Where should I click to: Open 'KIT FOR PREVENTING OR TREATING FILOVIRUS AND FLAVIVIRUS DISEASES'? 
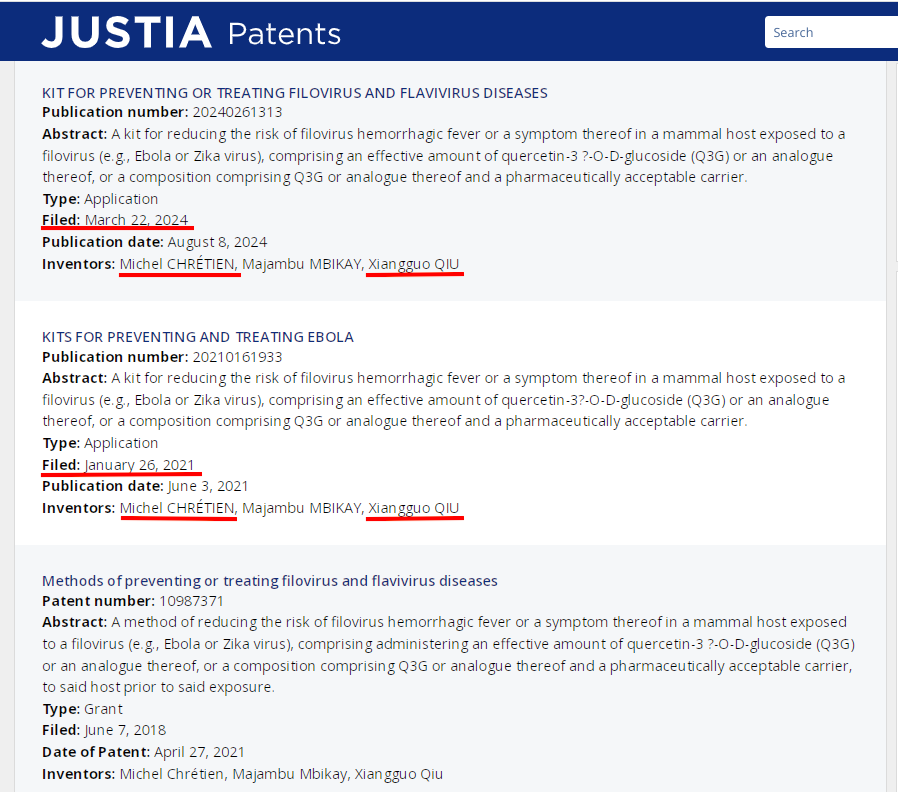[x=295, y=93]
